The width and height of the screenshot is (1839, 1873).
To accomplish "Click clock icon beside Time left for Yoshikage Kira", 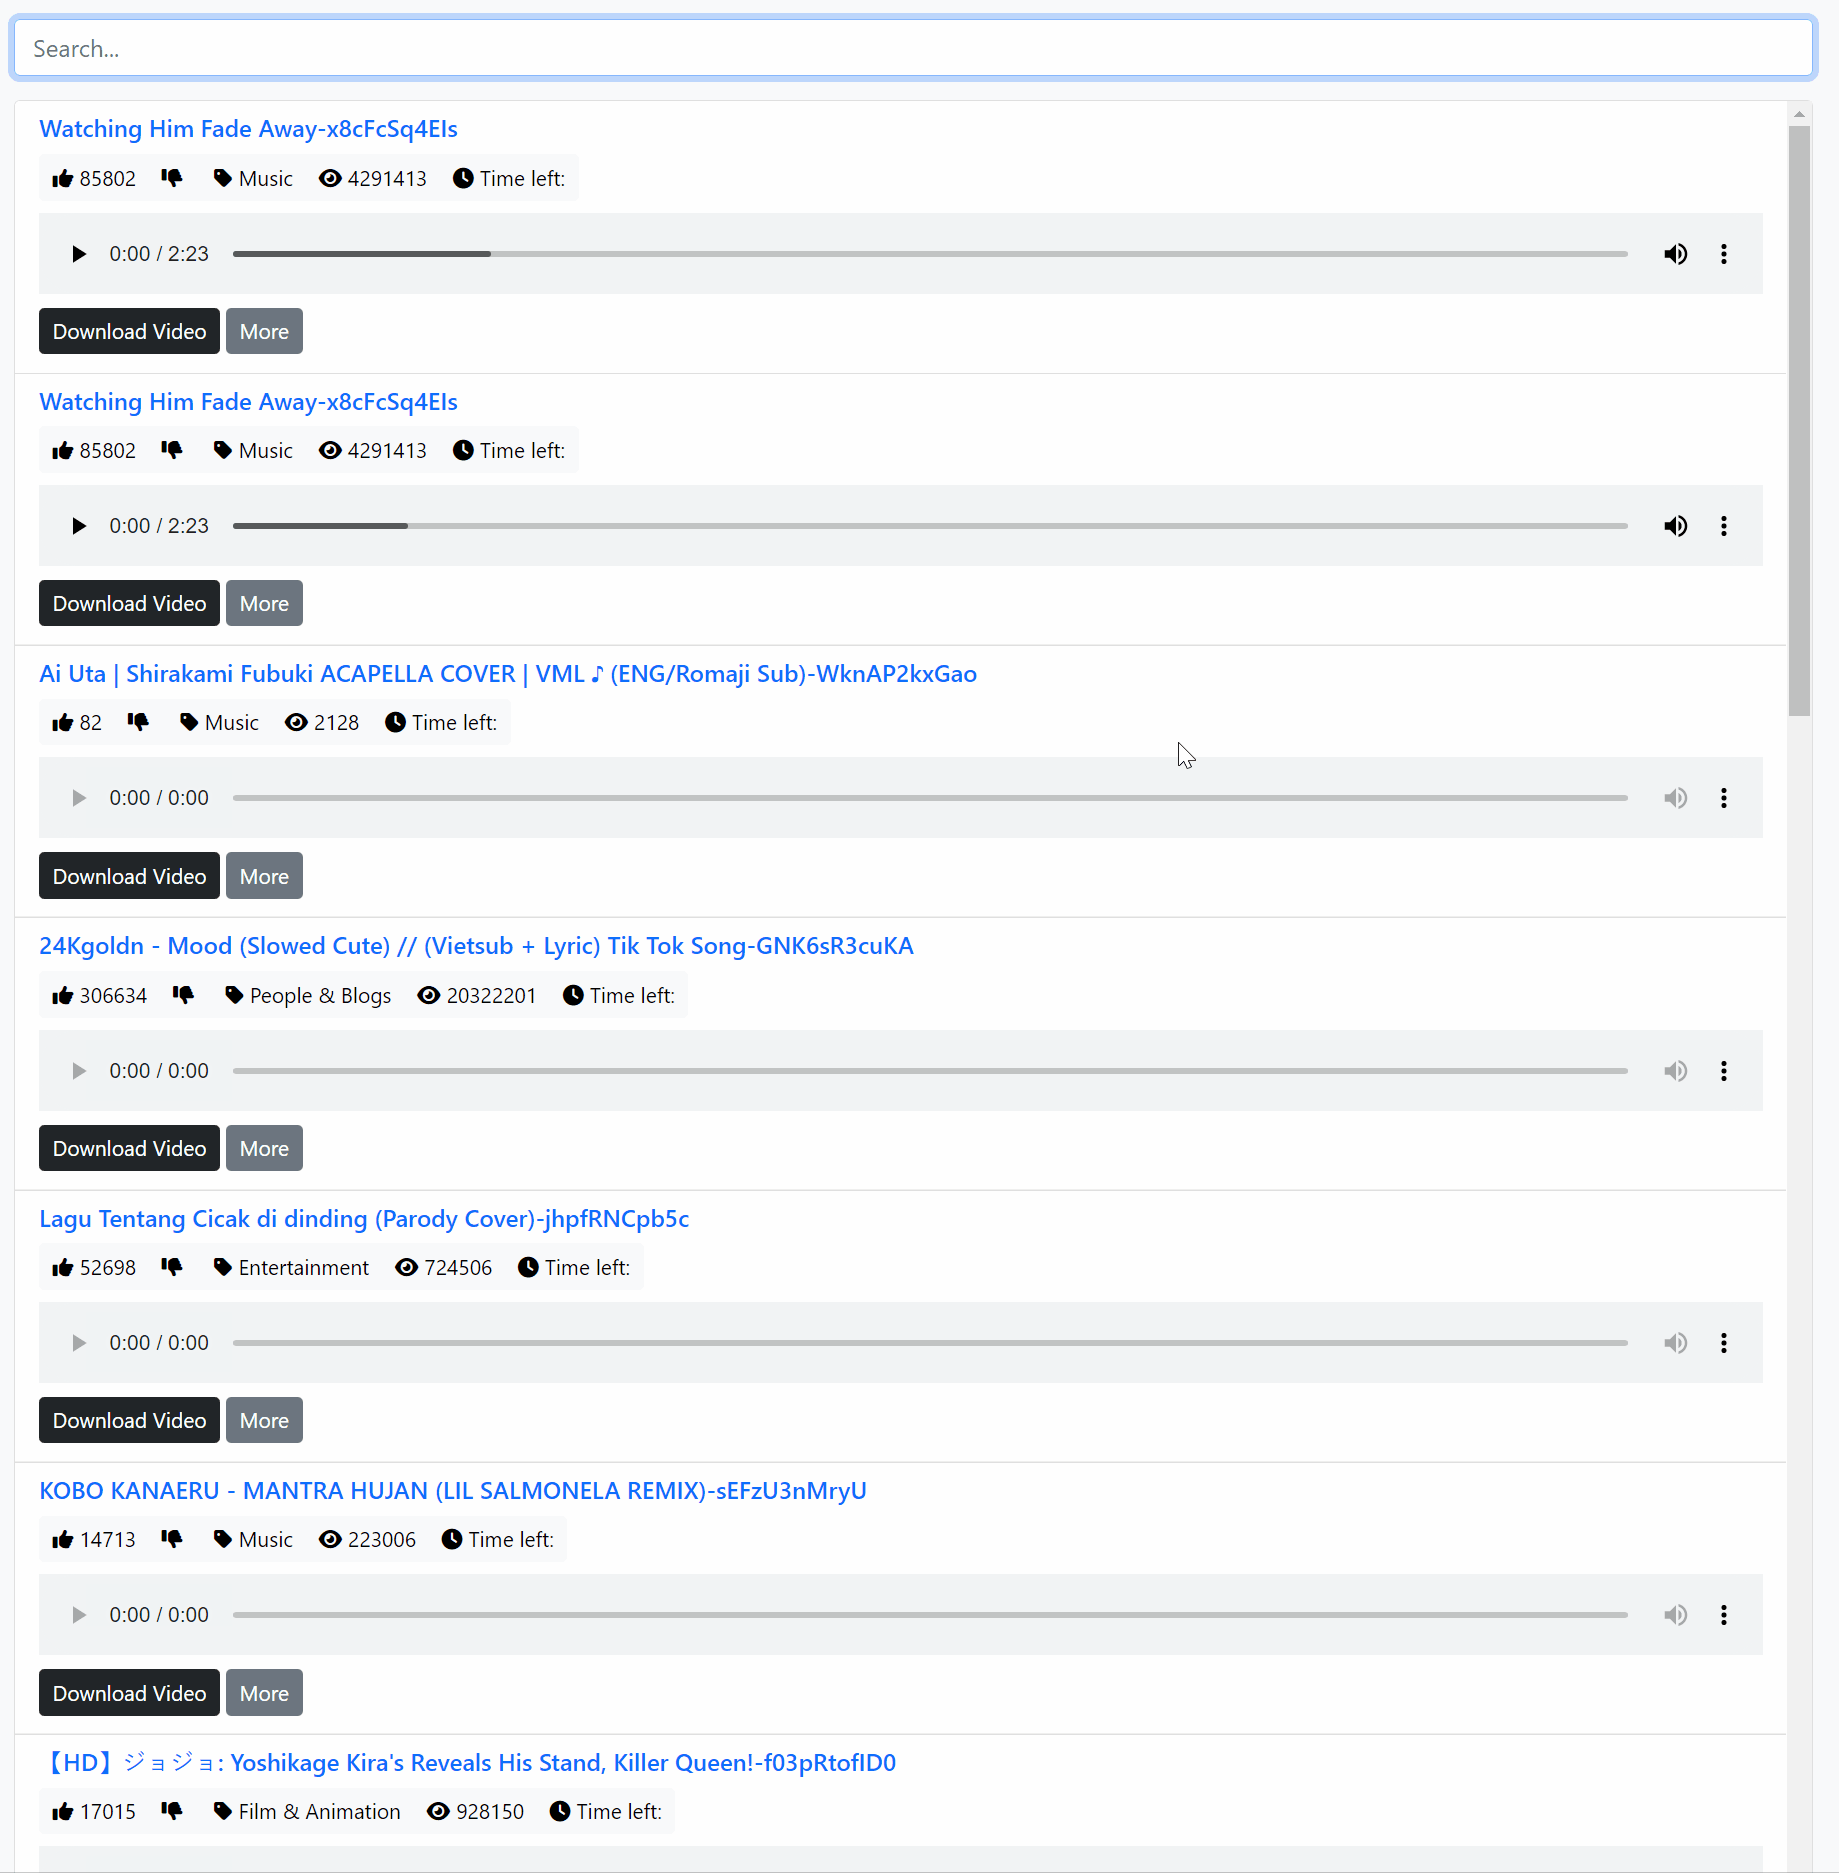I will tap(560, 1811).
